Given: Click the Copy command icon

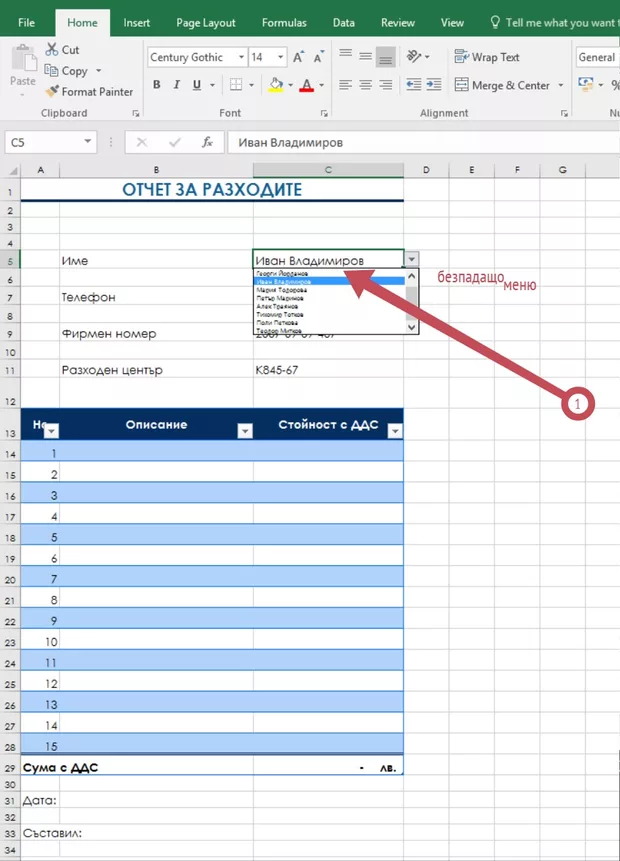Looking at the screenshot, I should (x=51, y=70).
